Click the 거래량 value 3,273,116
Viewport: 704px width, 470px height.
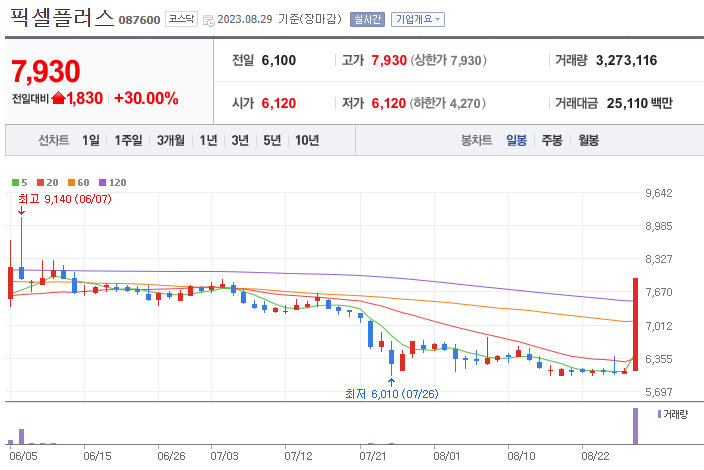point(626,60)
